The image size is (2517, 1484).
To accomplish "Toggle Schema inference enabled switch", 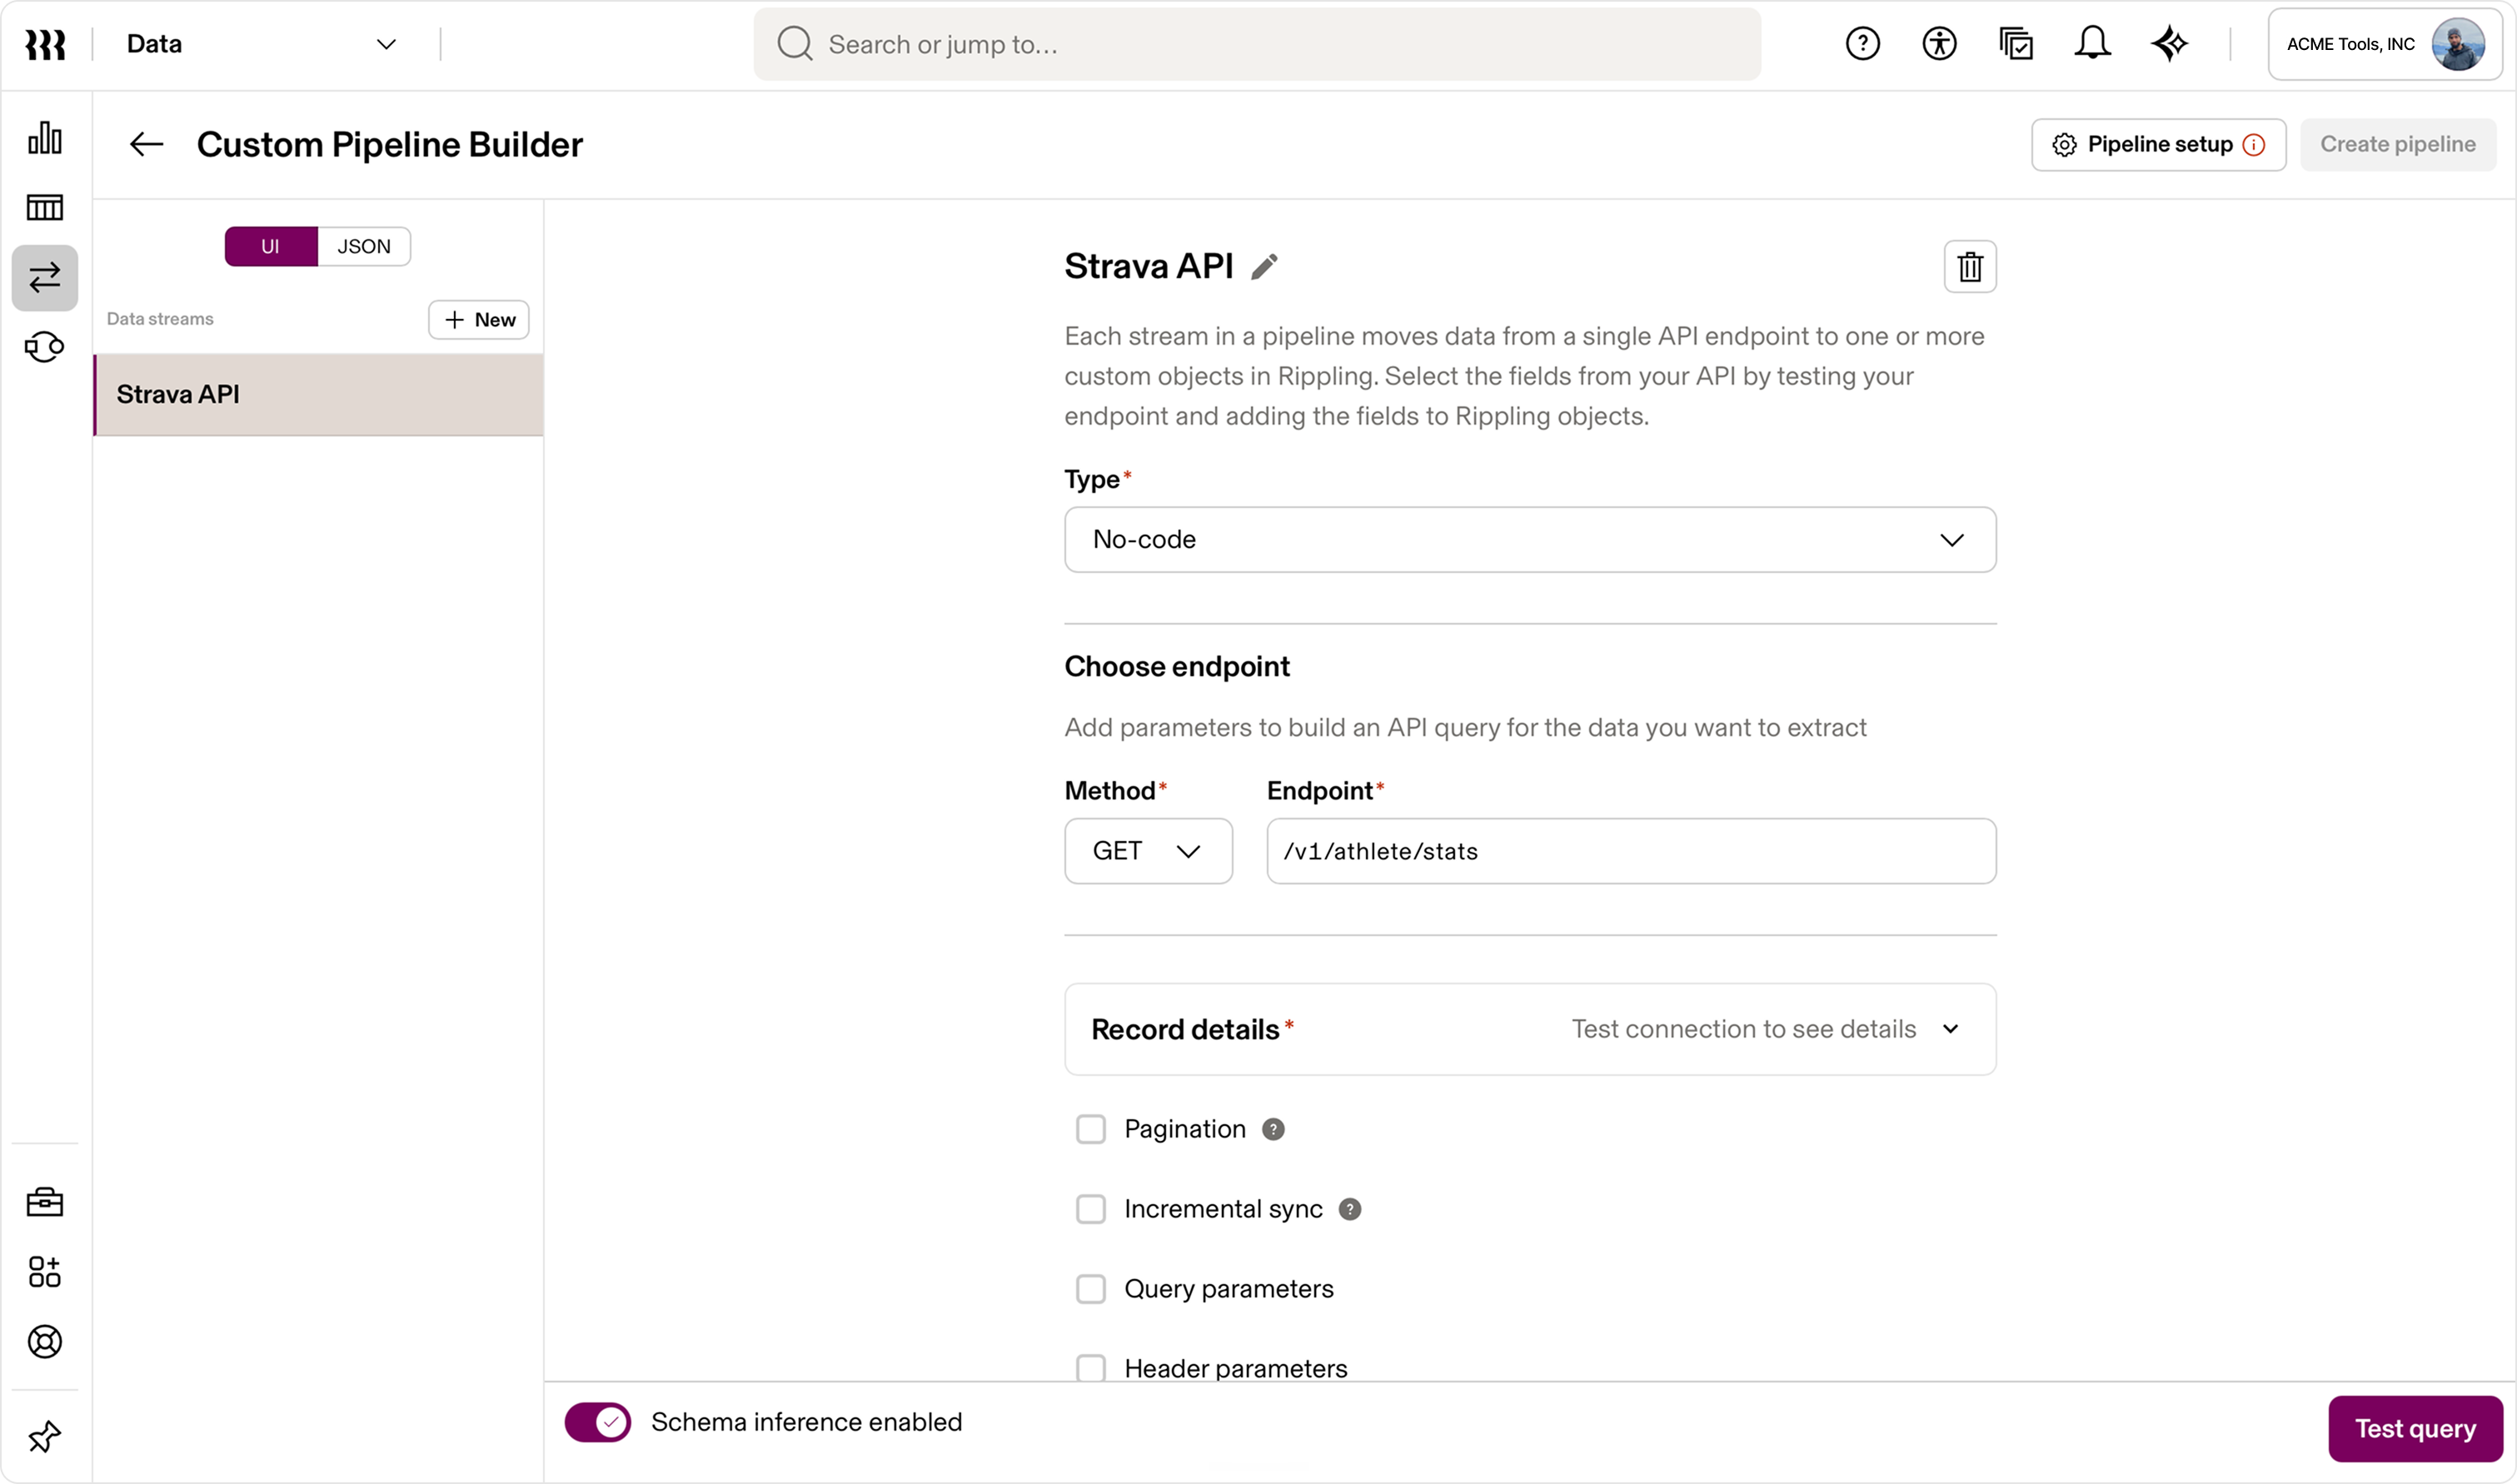I will tap(598, 1422).
